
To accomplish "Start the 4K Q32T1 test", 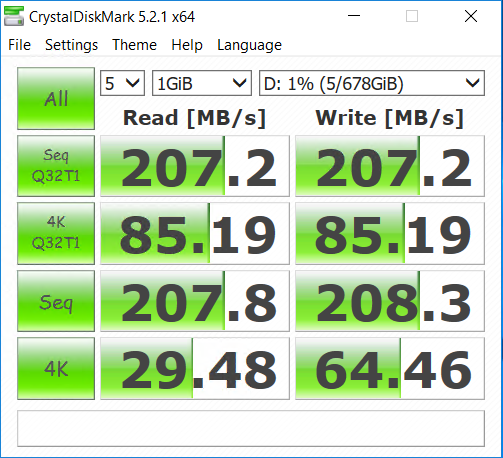I will coord(56,233).
